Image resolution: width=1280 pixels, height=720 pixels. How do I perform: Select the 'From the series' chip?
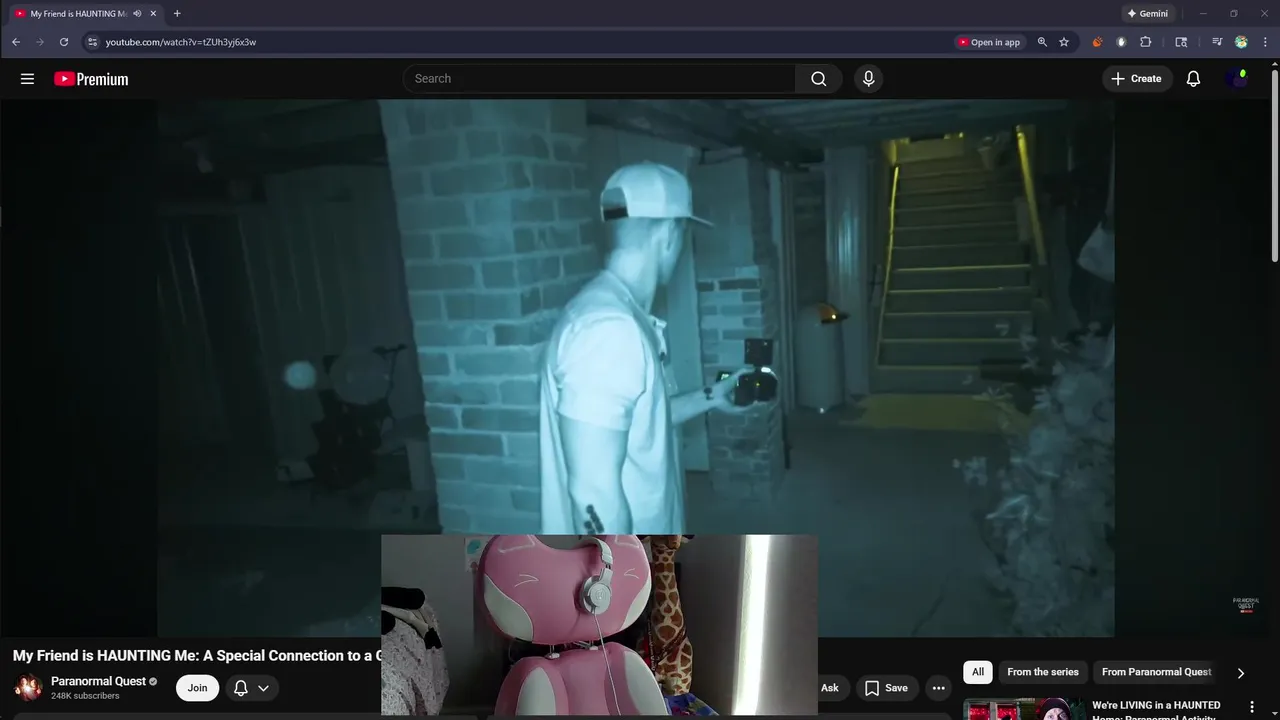tap(1043, 672)
